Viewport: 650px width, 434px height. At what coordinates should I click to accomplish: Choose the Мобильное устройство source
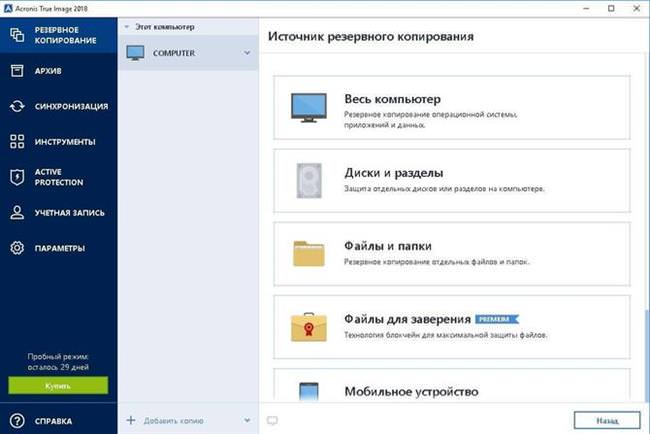coord(452,385)
